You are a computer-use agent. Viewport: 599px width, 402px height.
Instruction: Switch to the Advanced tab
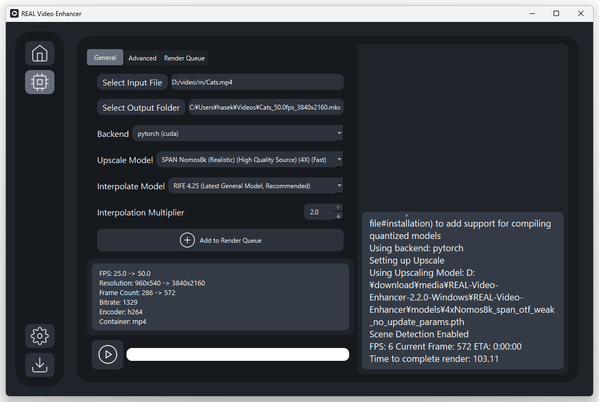coord(142,58)
